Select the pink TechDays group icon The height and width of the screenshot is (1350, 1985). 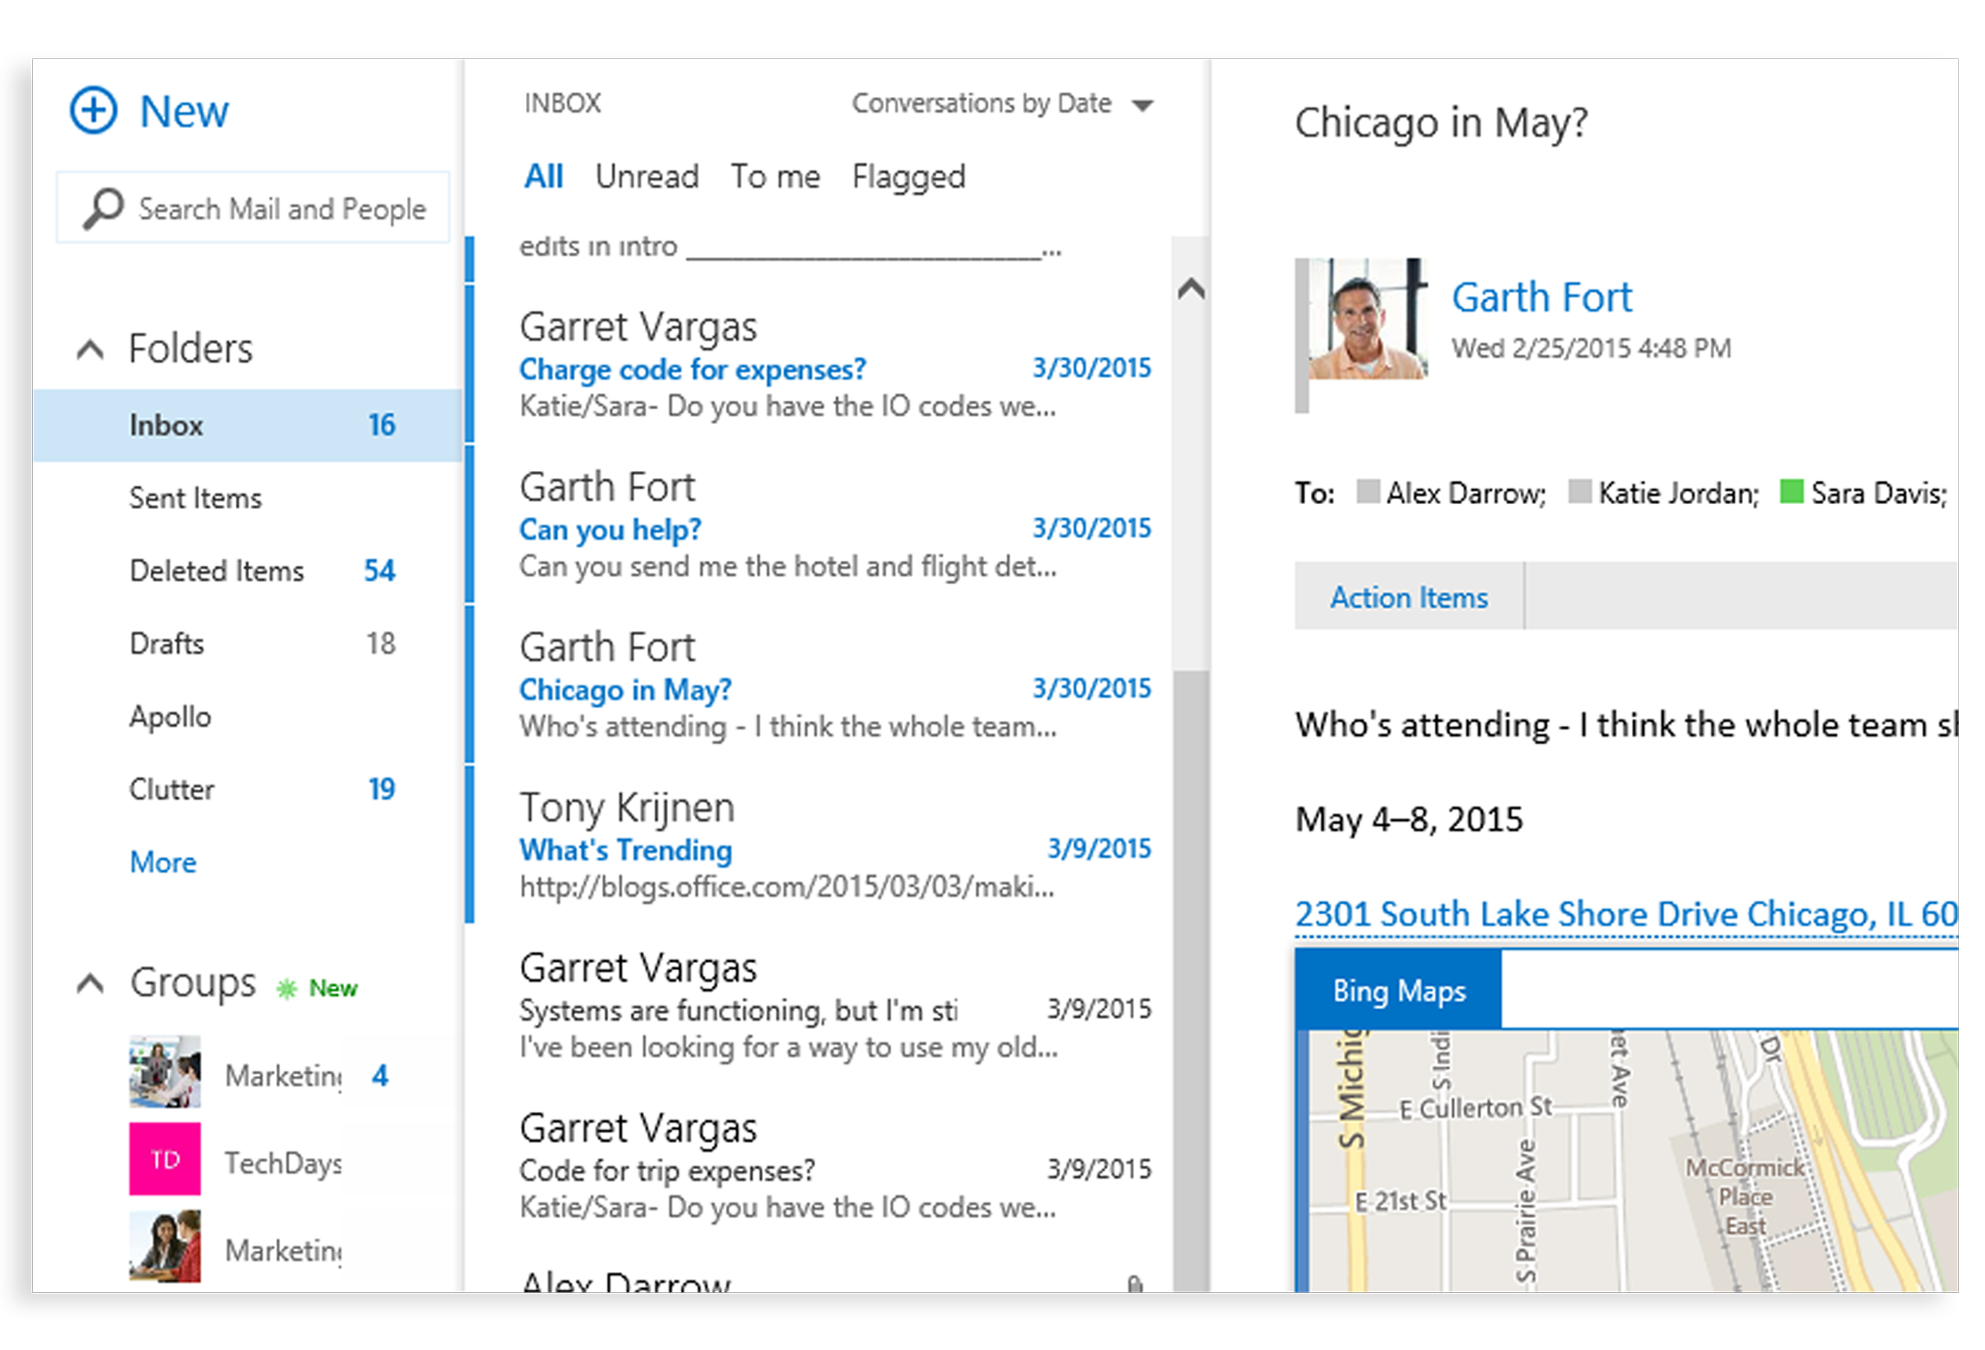tap(164, 1160)
